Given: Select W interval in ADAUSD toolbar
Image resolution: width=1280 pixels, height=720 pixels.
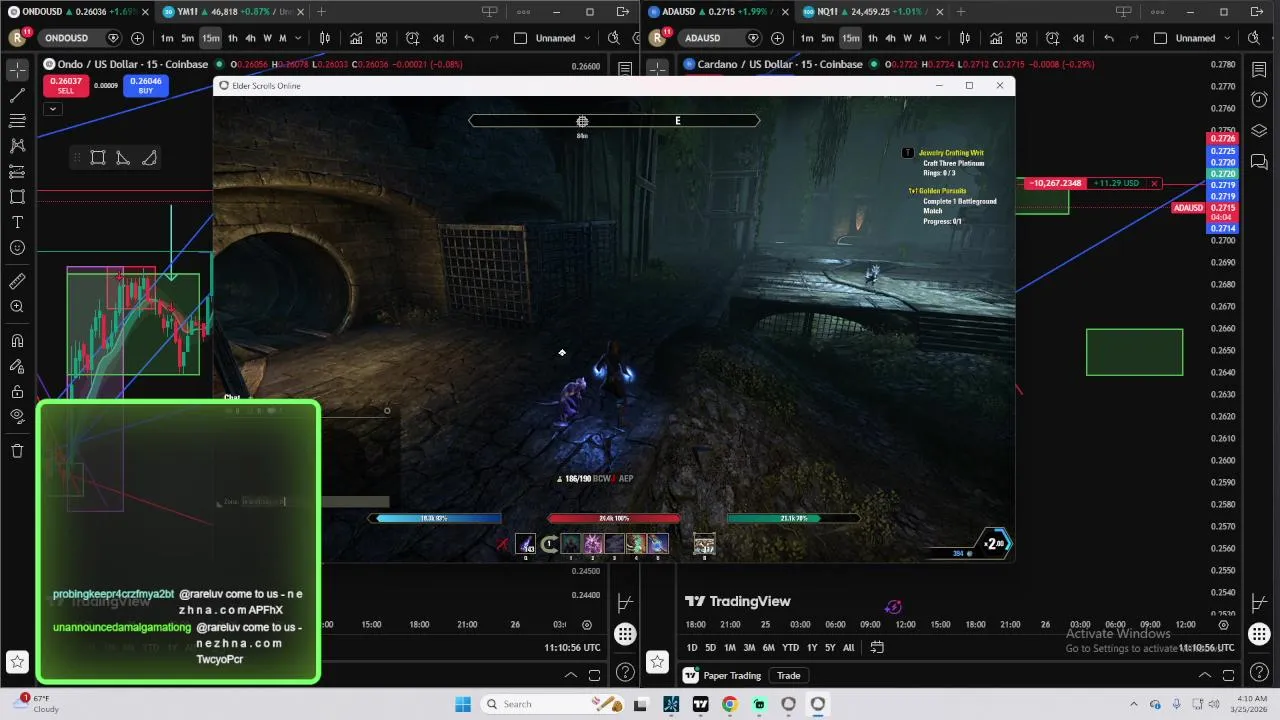Looking at the screenshot, I should click(907, 38).
